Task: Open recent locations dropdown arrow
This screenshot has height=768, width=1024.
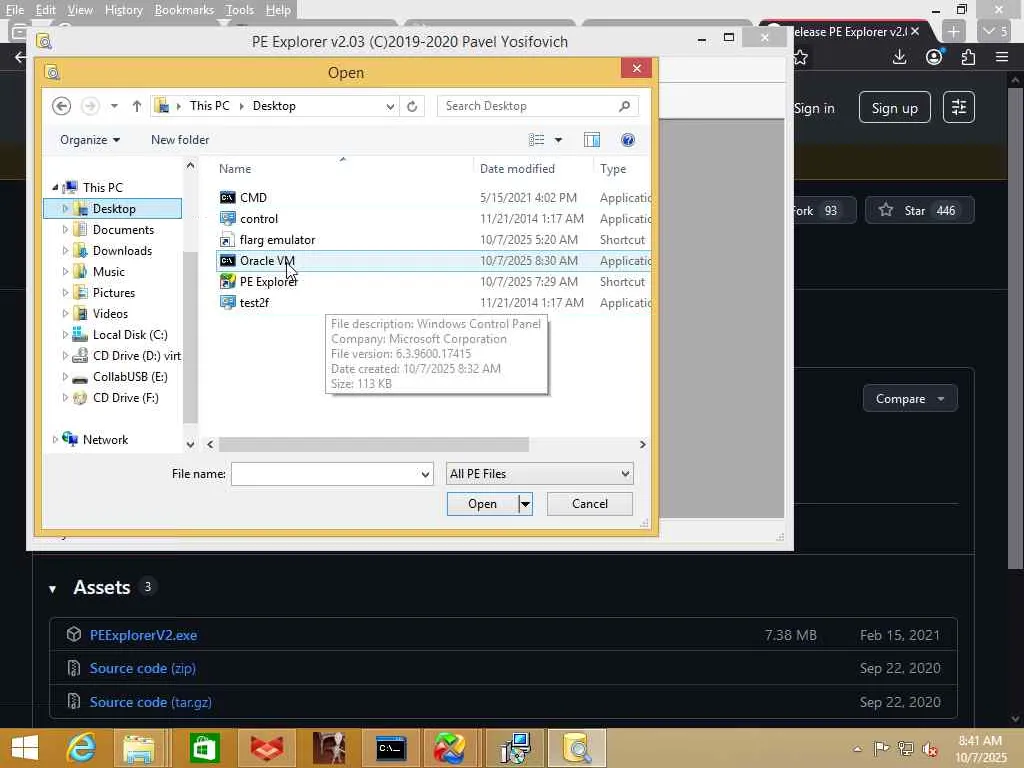Action: click(x=114, y=106)
